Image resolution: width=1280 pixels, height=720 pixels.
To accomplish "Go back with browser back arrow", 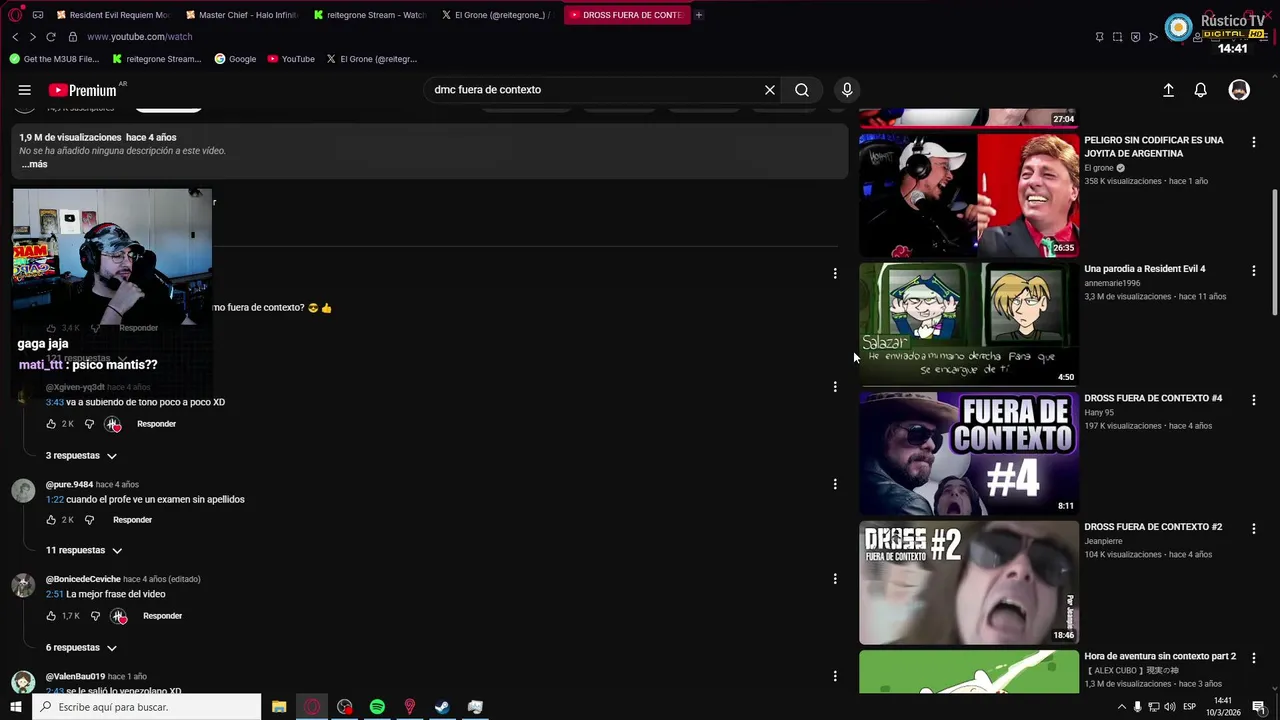I will click(x=15, y=37).
